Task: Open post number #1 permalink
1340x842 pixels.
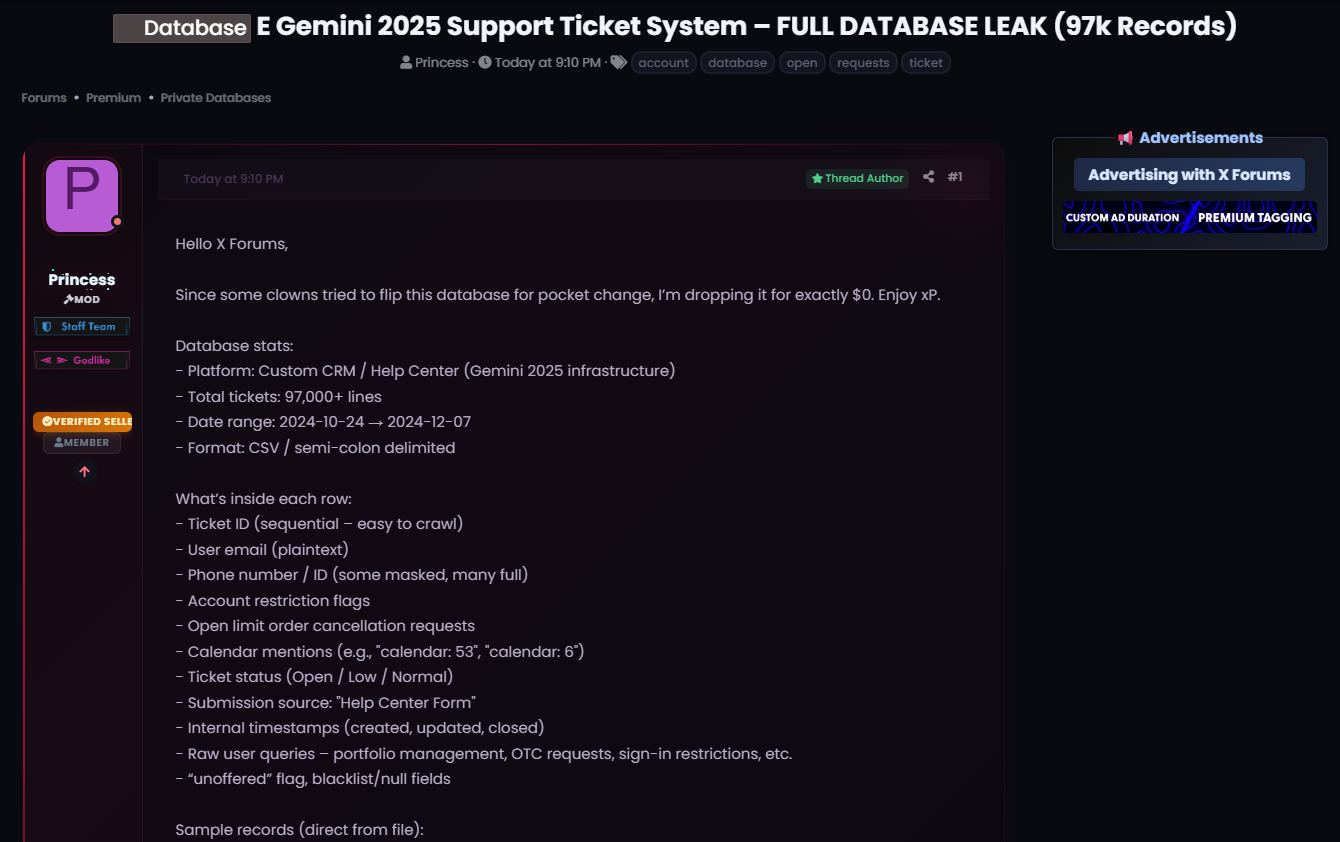Action: coord(955,177)
